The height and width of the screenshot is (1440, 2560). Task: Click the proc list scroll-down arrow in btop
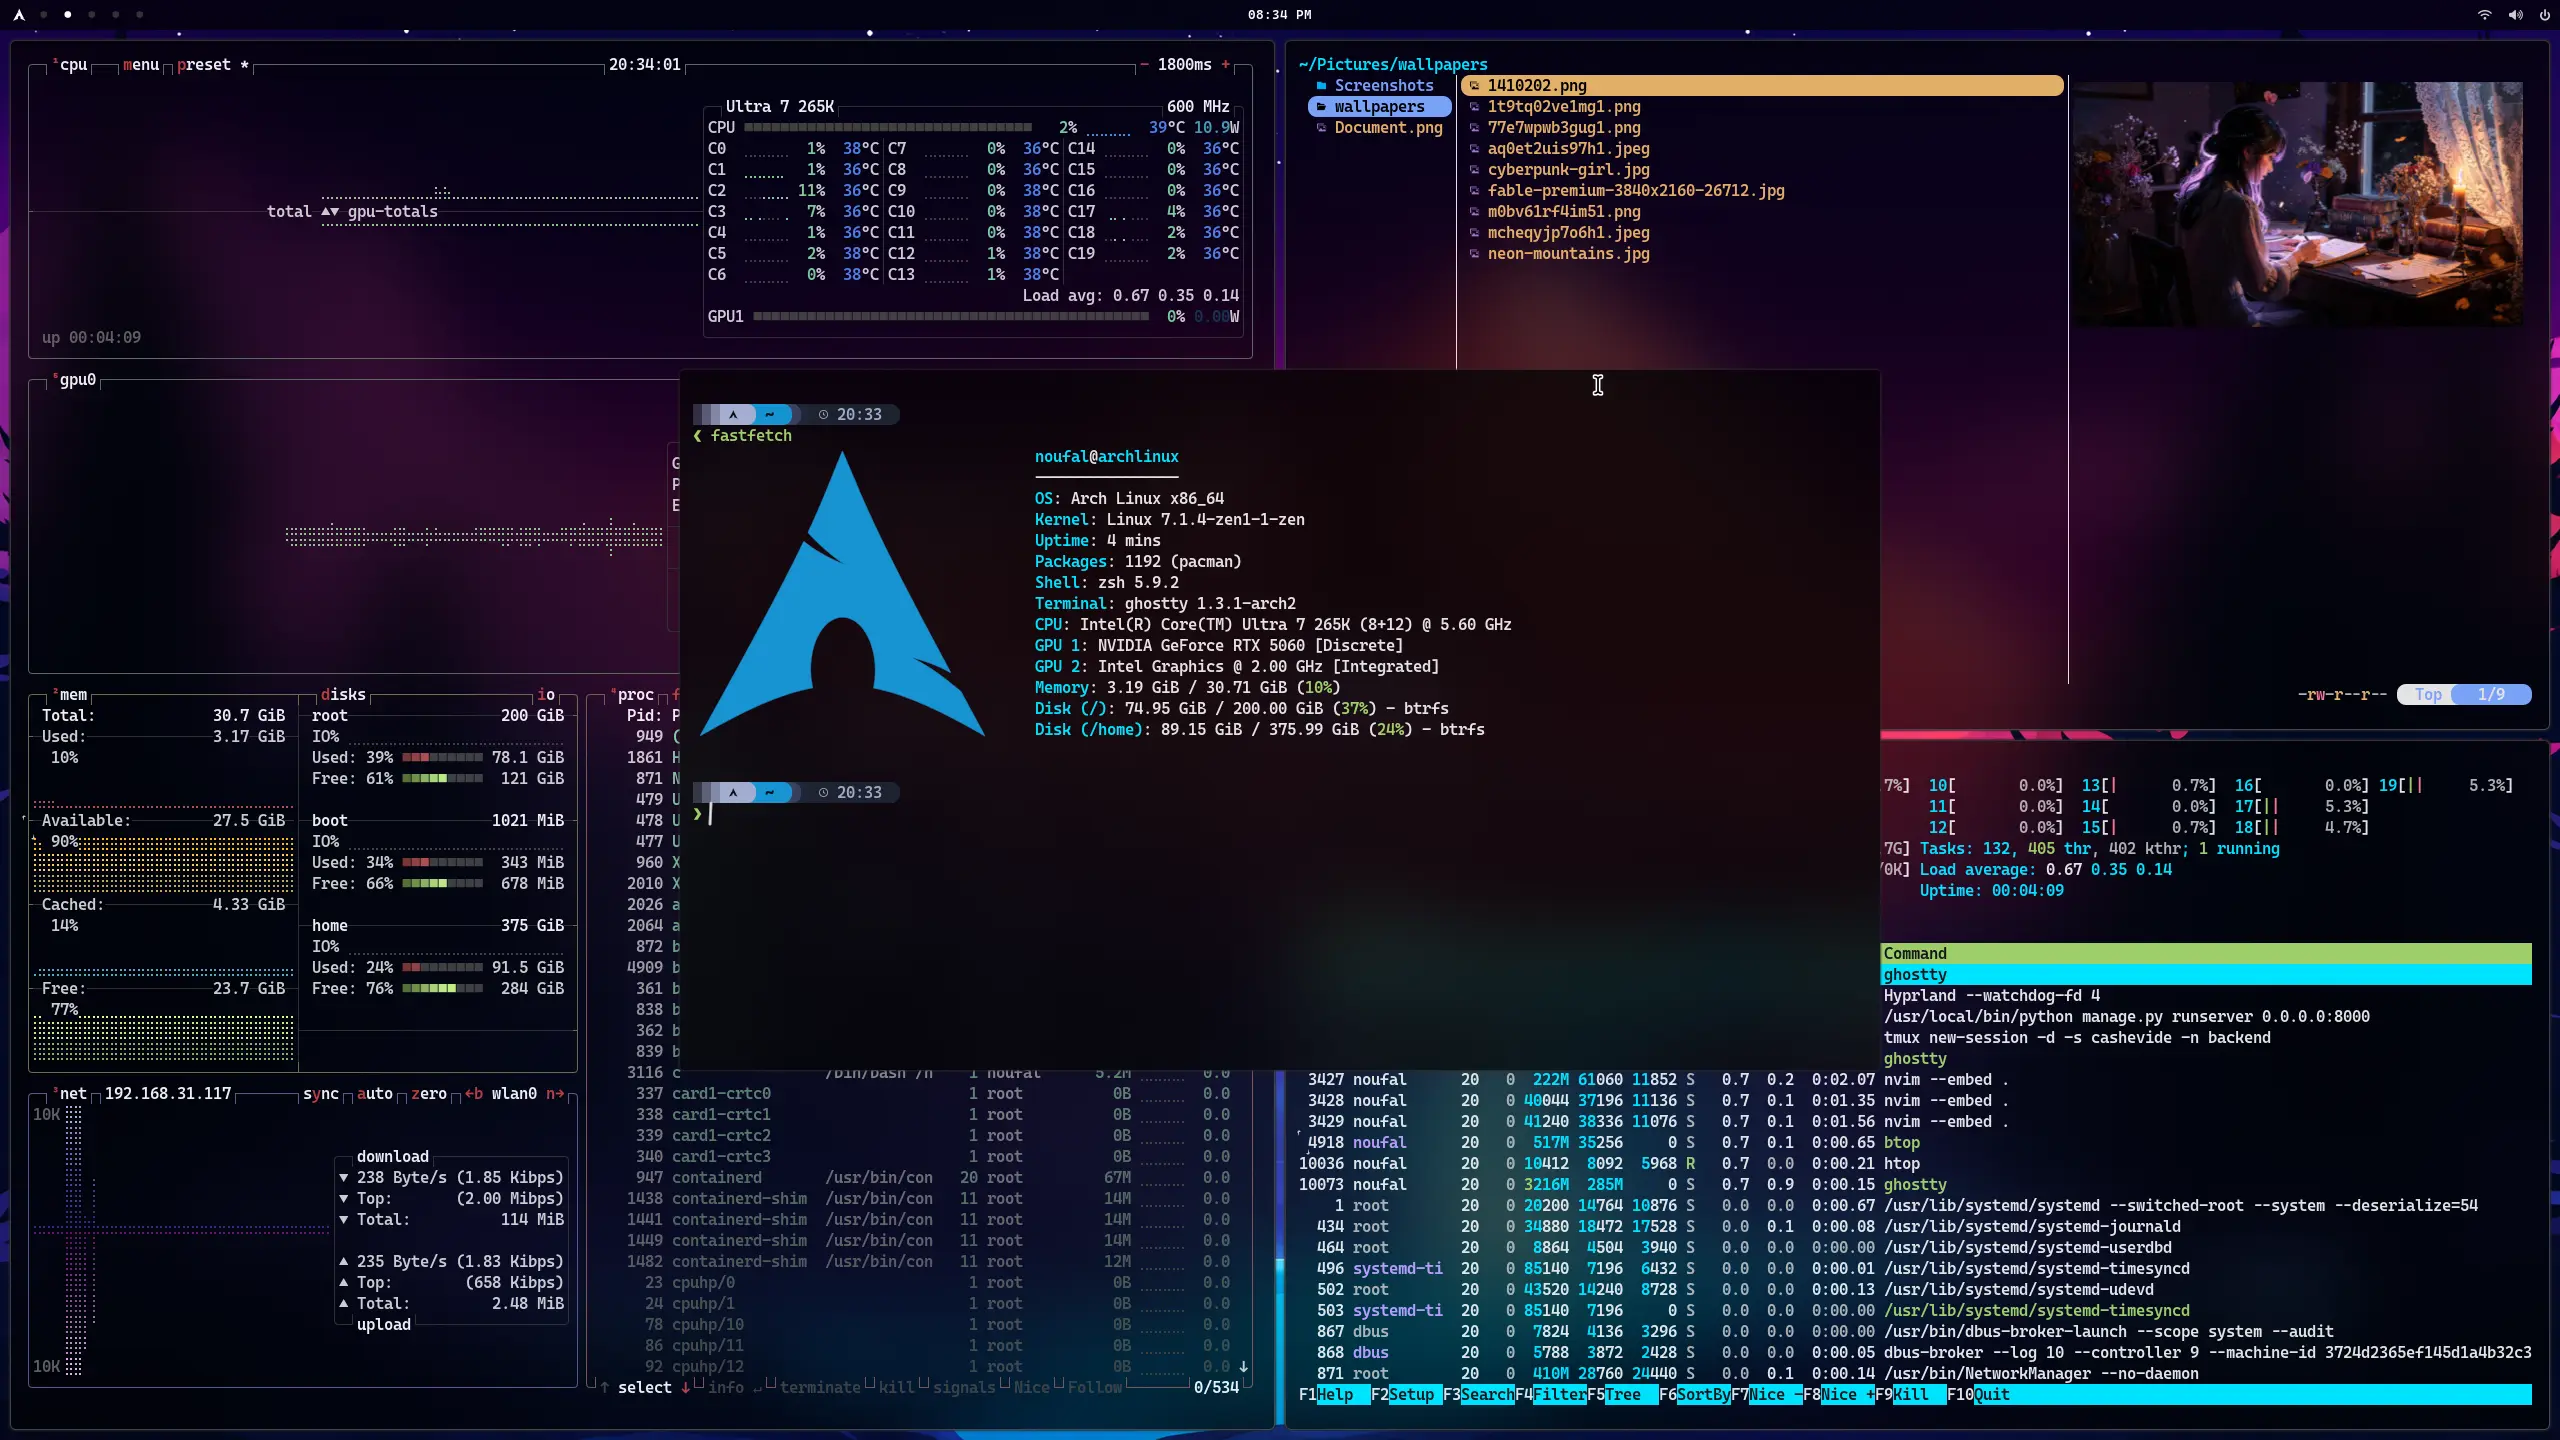[1243, 1367]
